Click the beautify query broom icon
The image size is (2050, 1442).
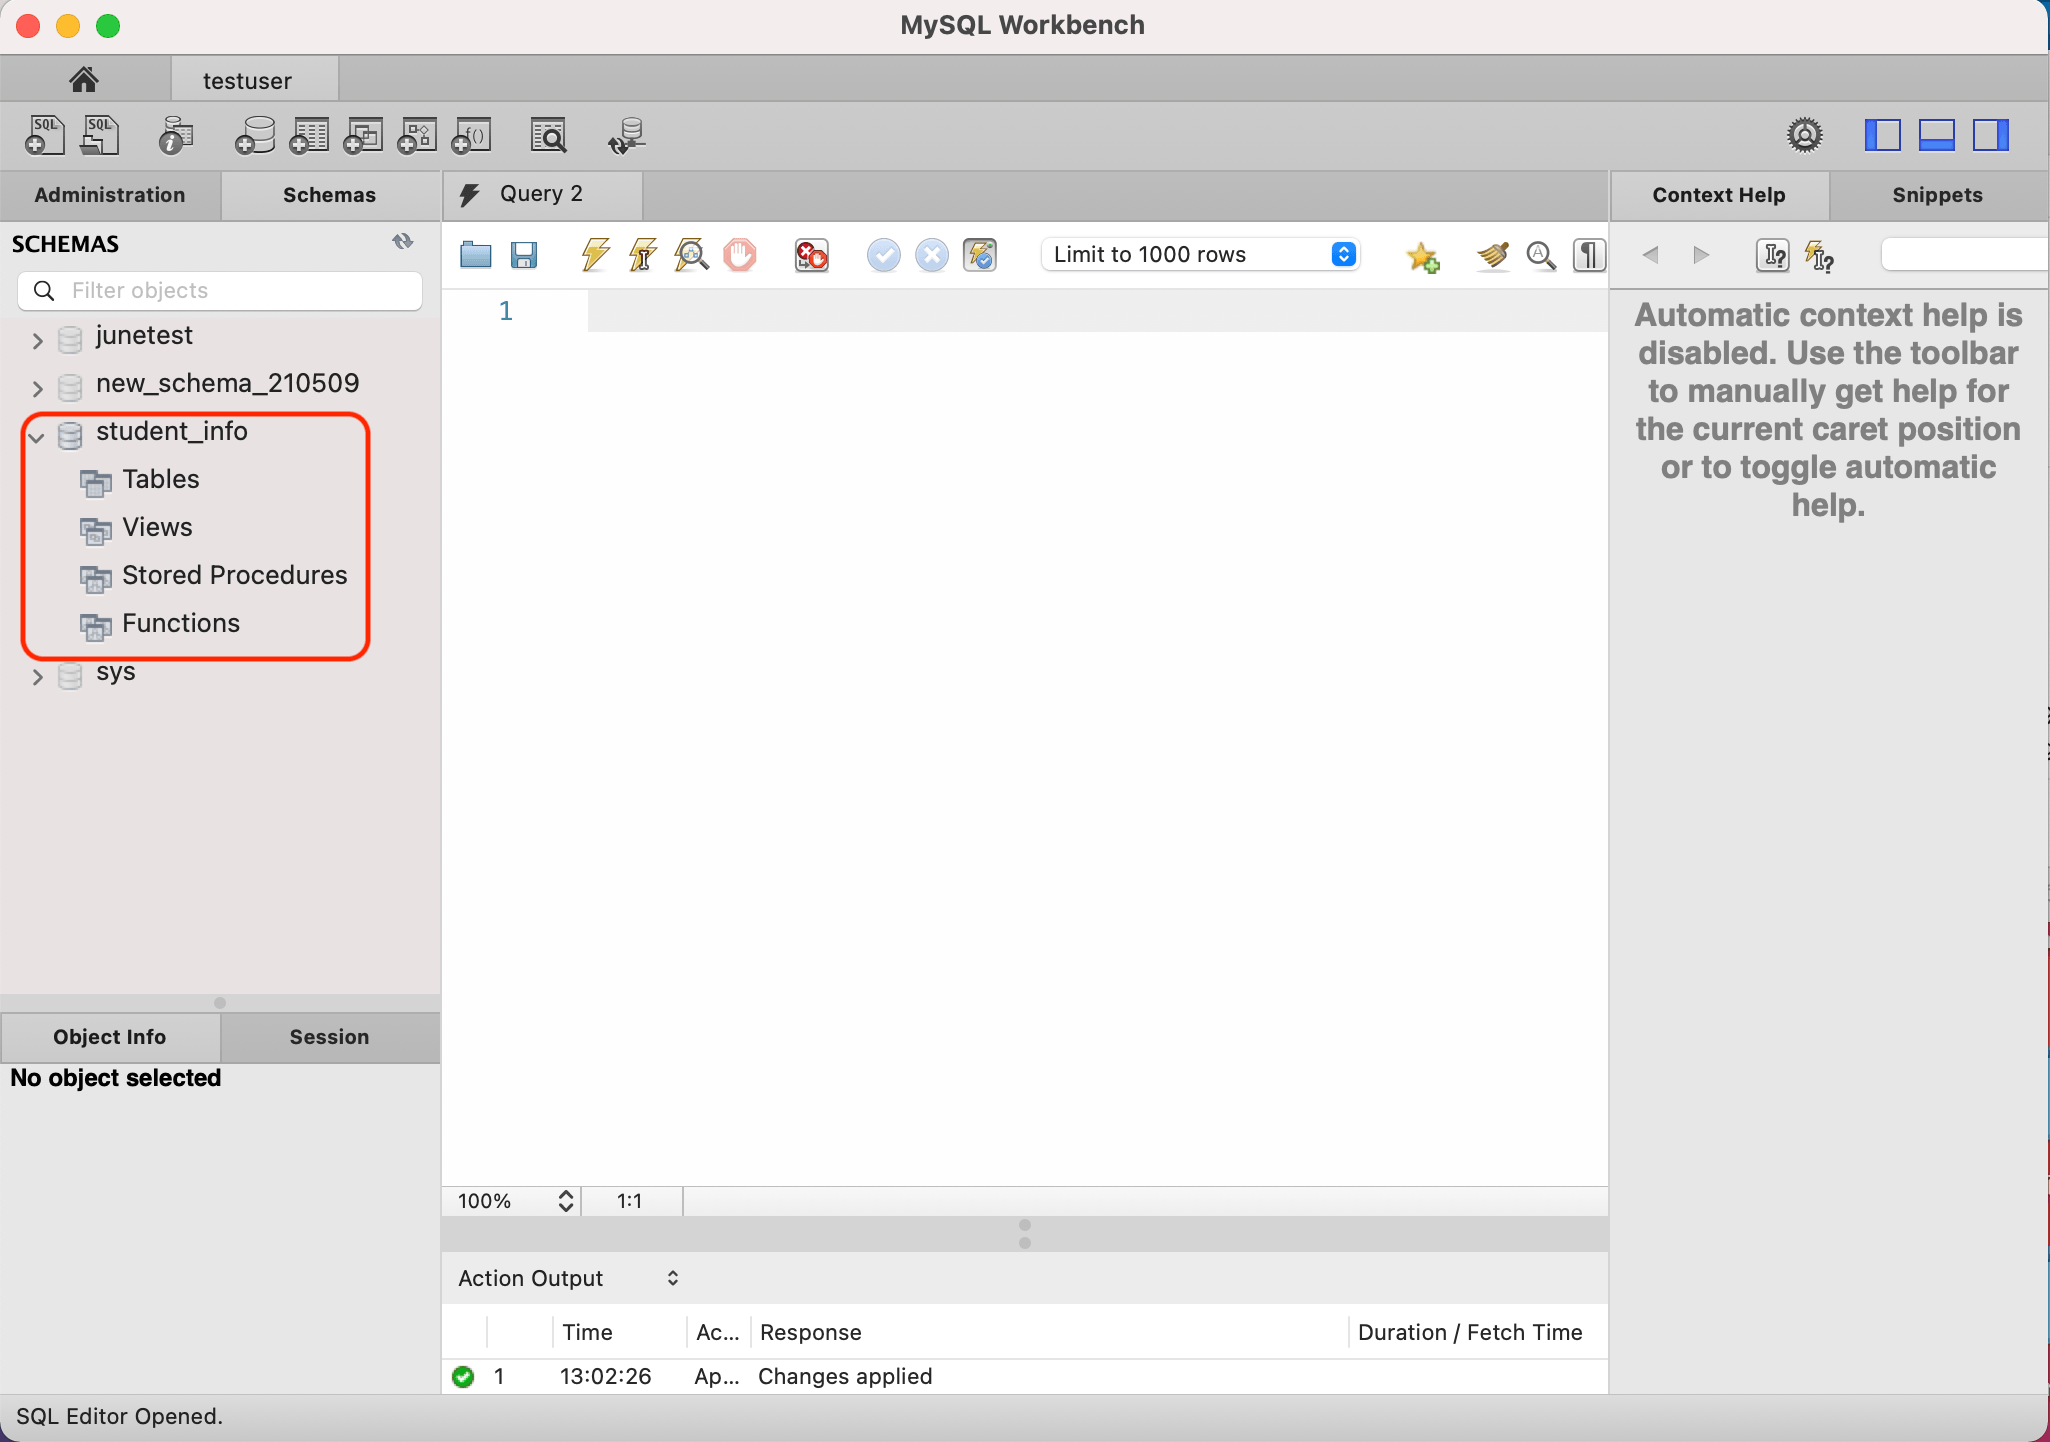click(x=1492, y=256)
